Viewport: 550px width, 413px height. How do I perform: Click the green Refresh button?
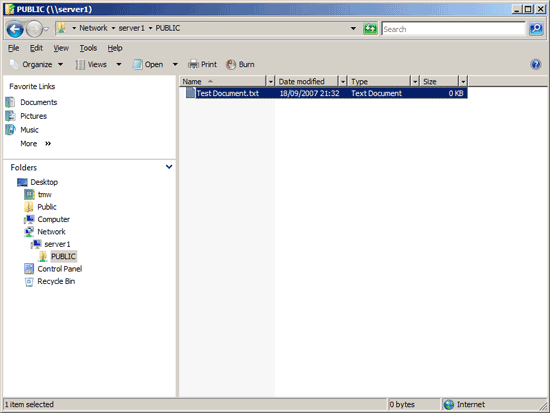pos(370,28)
